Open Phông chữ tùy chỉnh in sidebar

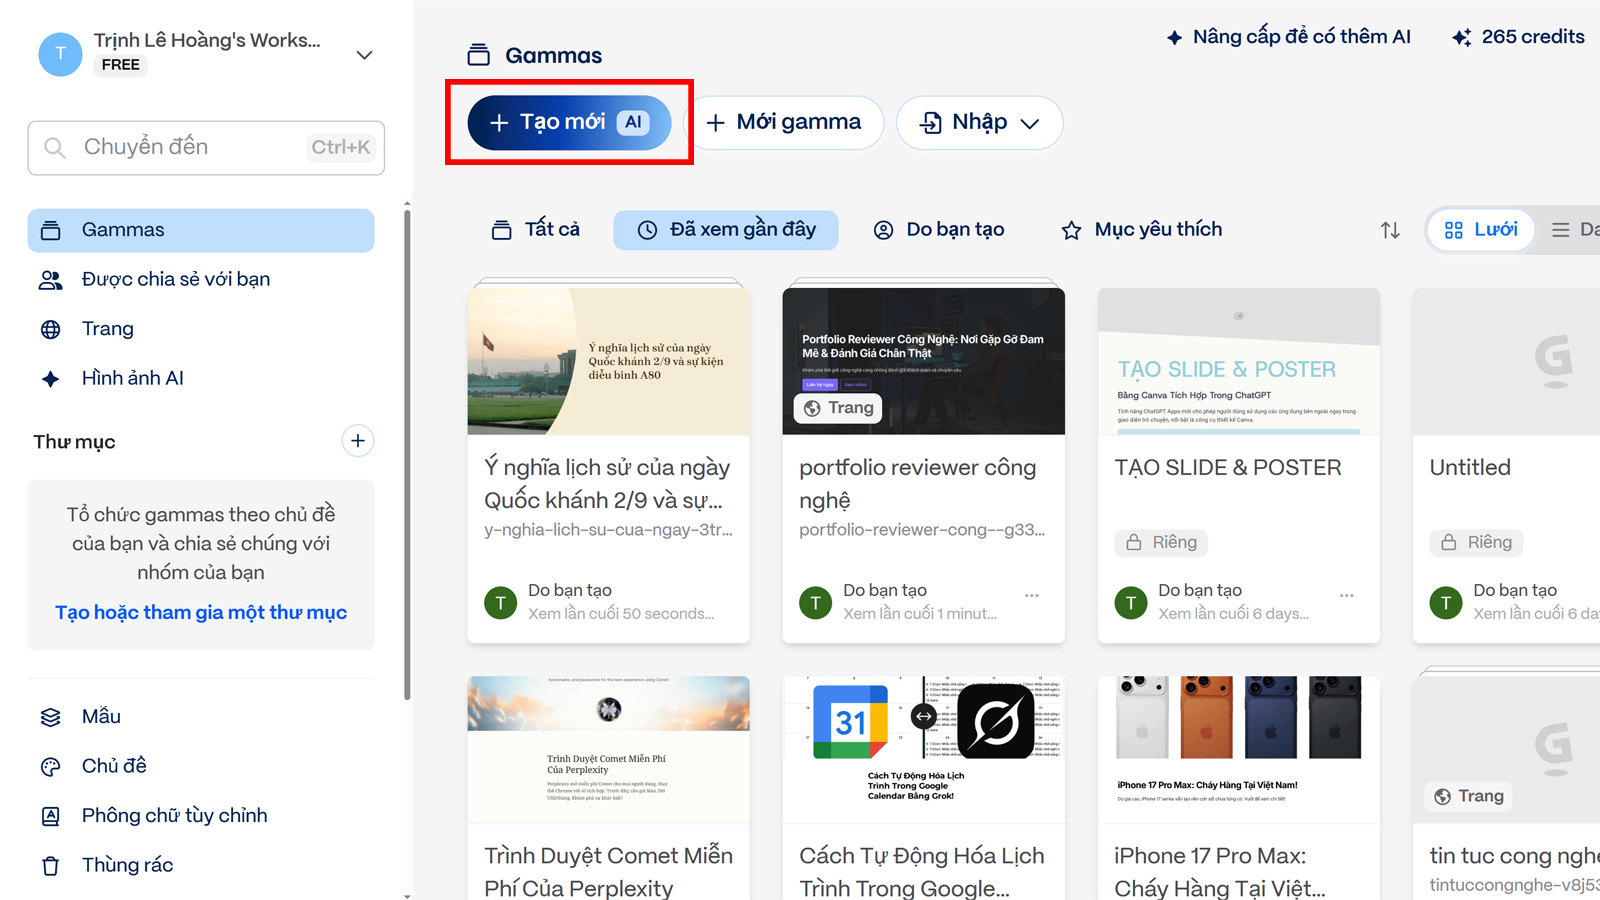click(174, 815)
